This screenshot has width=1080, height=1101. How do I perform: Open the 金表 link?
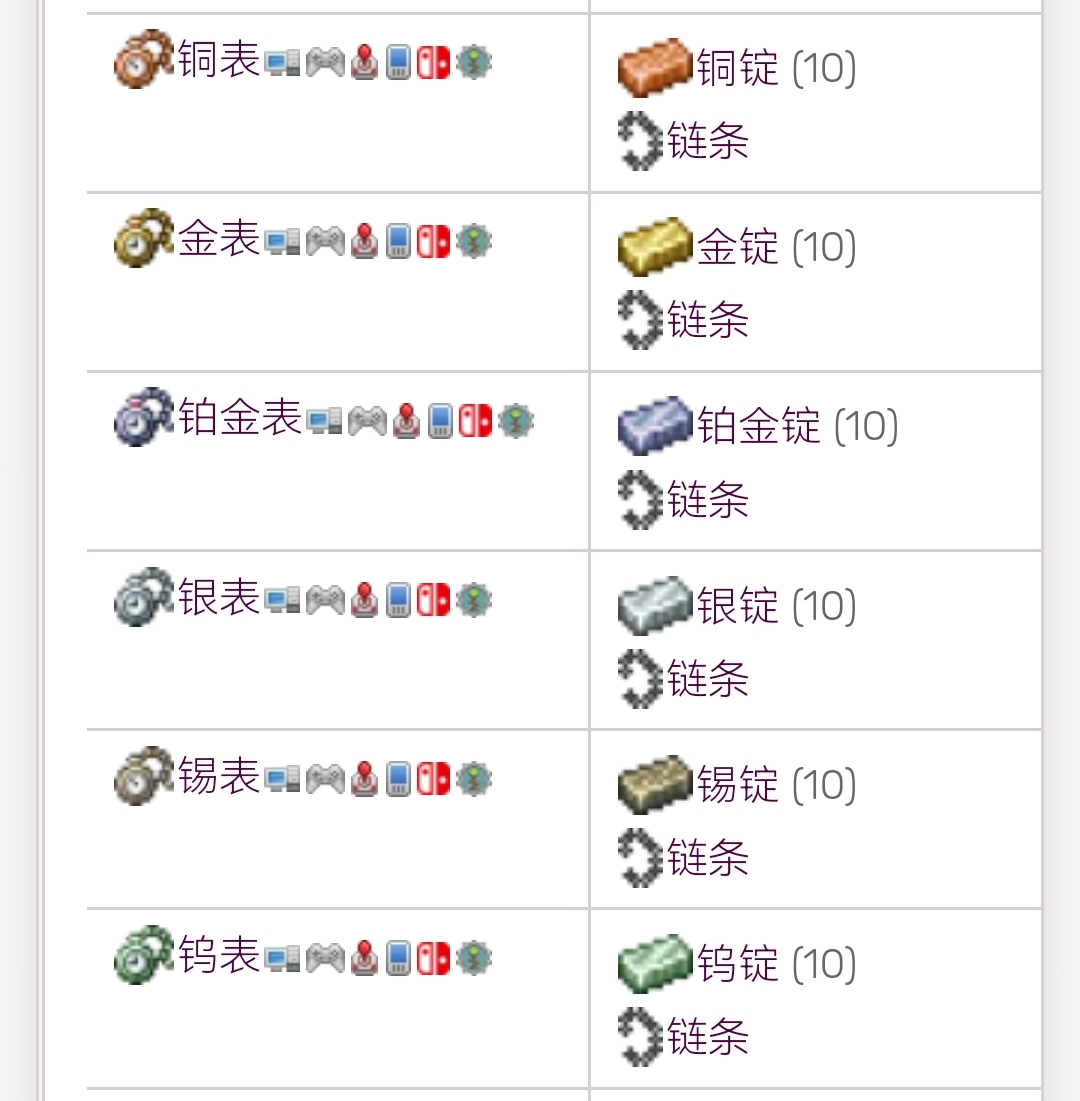point(219,239)
